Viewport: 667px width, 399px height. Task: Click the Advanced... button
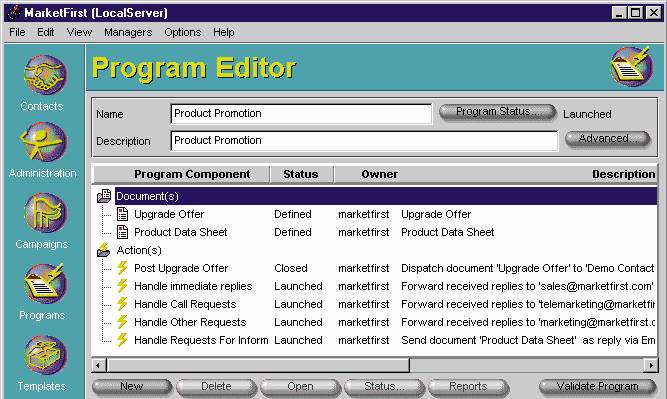click(607, 139)
